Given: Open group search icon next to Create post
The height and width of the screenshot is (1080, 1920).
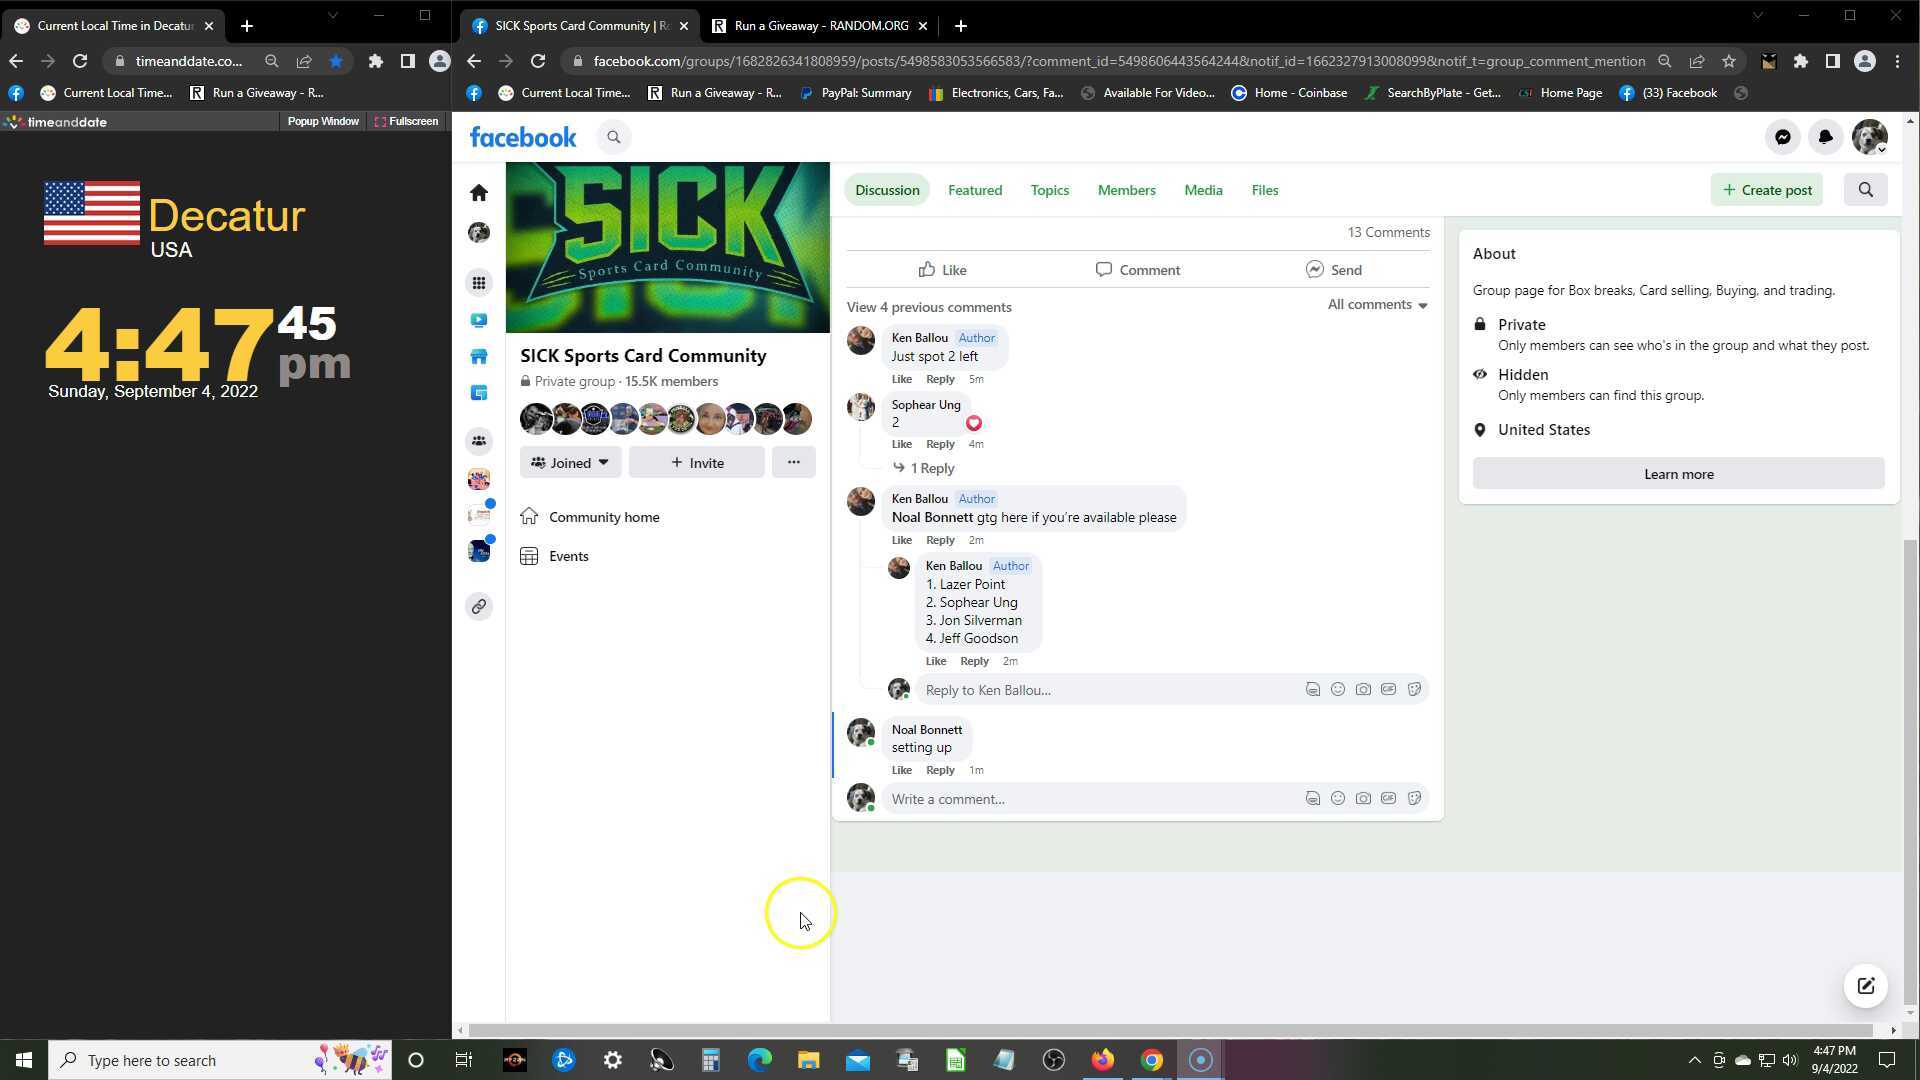Looking at the screenshot, I should [x=1865, y=190].
